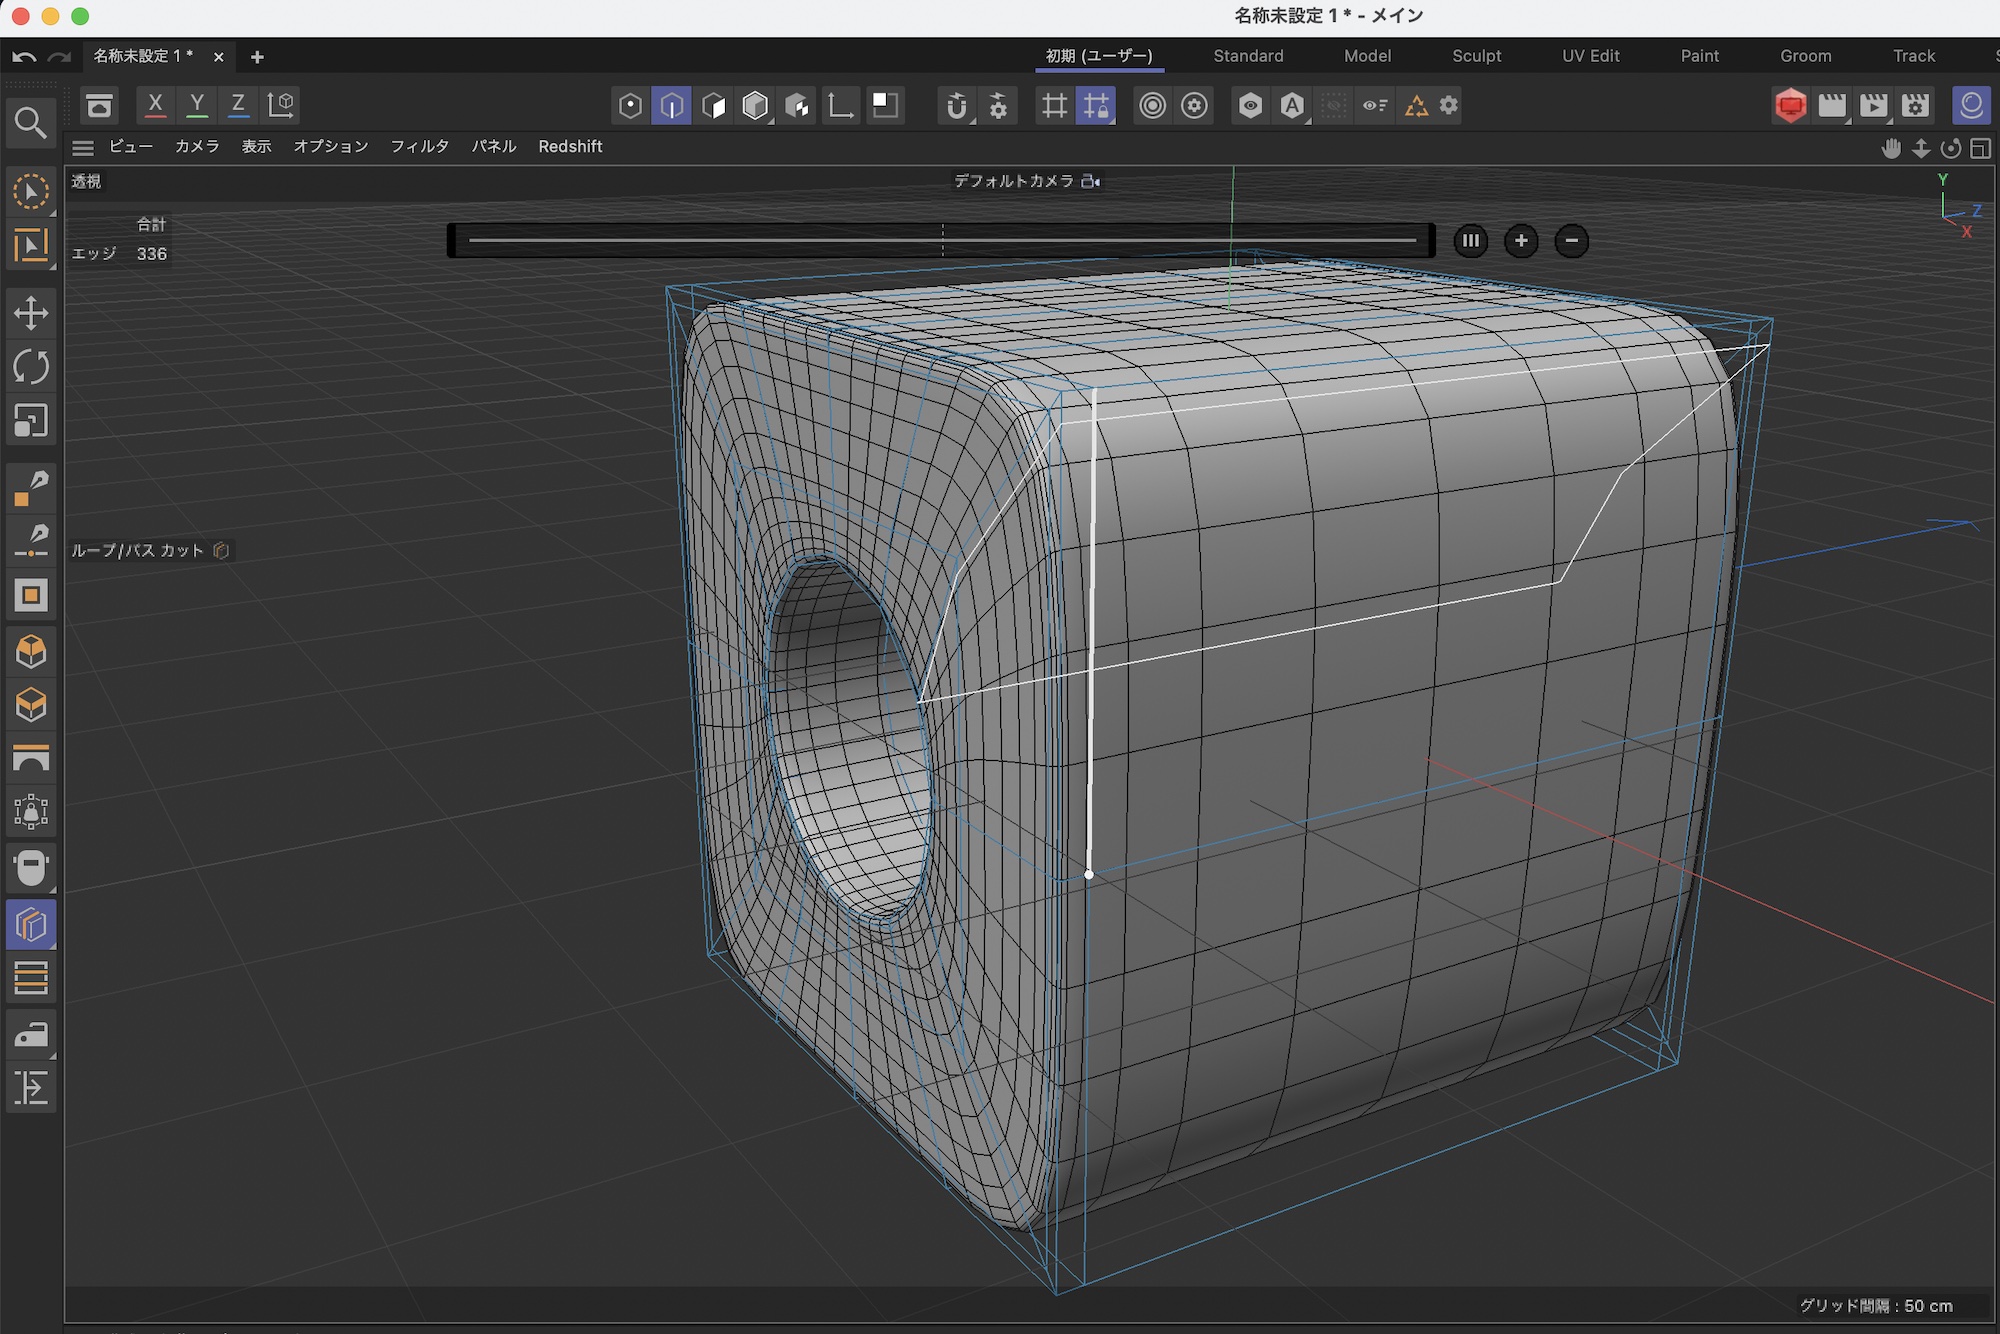
Task: Switch to the UV Edit layout tab
Action: click(1590, 56)
